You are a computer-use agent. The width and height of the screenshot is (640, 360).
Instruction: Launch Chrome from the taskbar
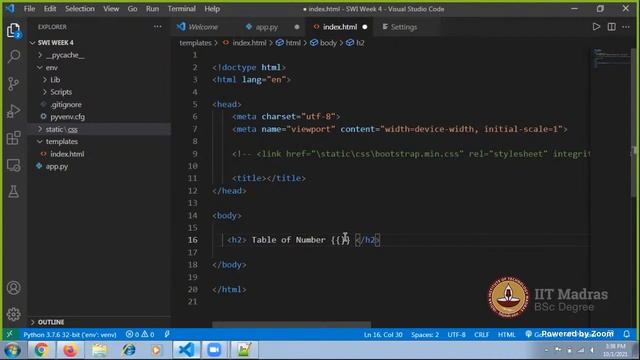(41, 350)
